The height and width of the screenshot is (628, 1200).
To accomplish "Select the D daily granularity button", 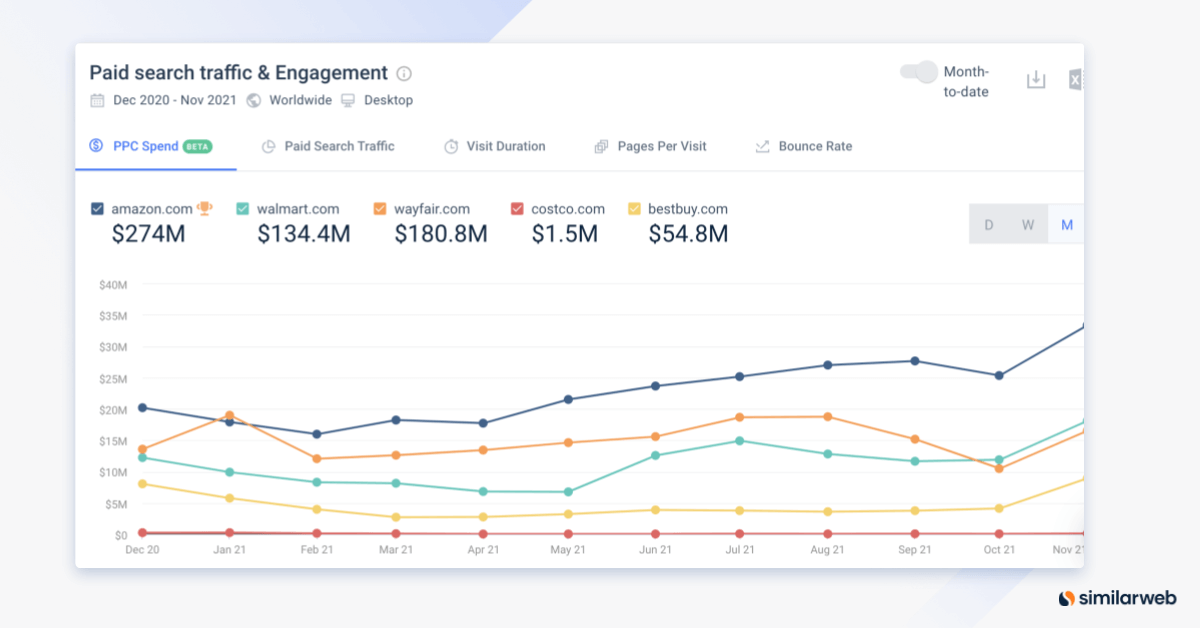I will tap(989, 224).
